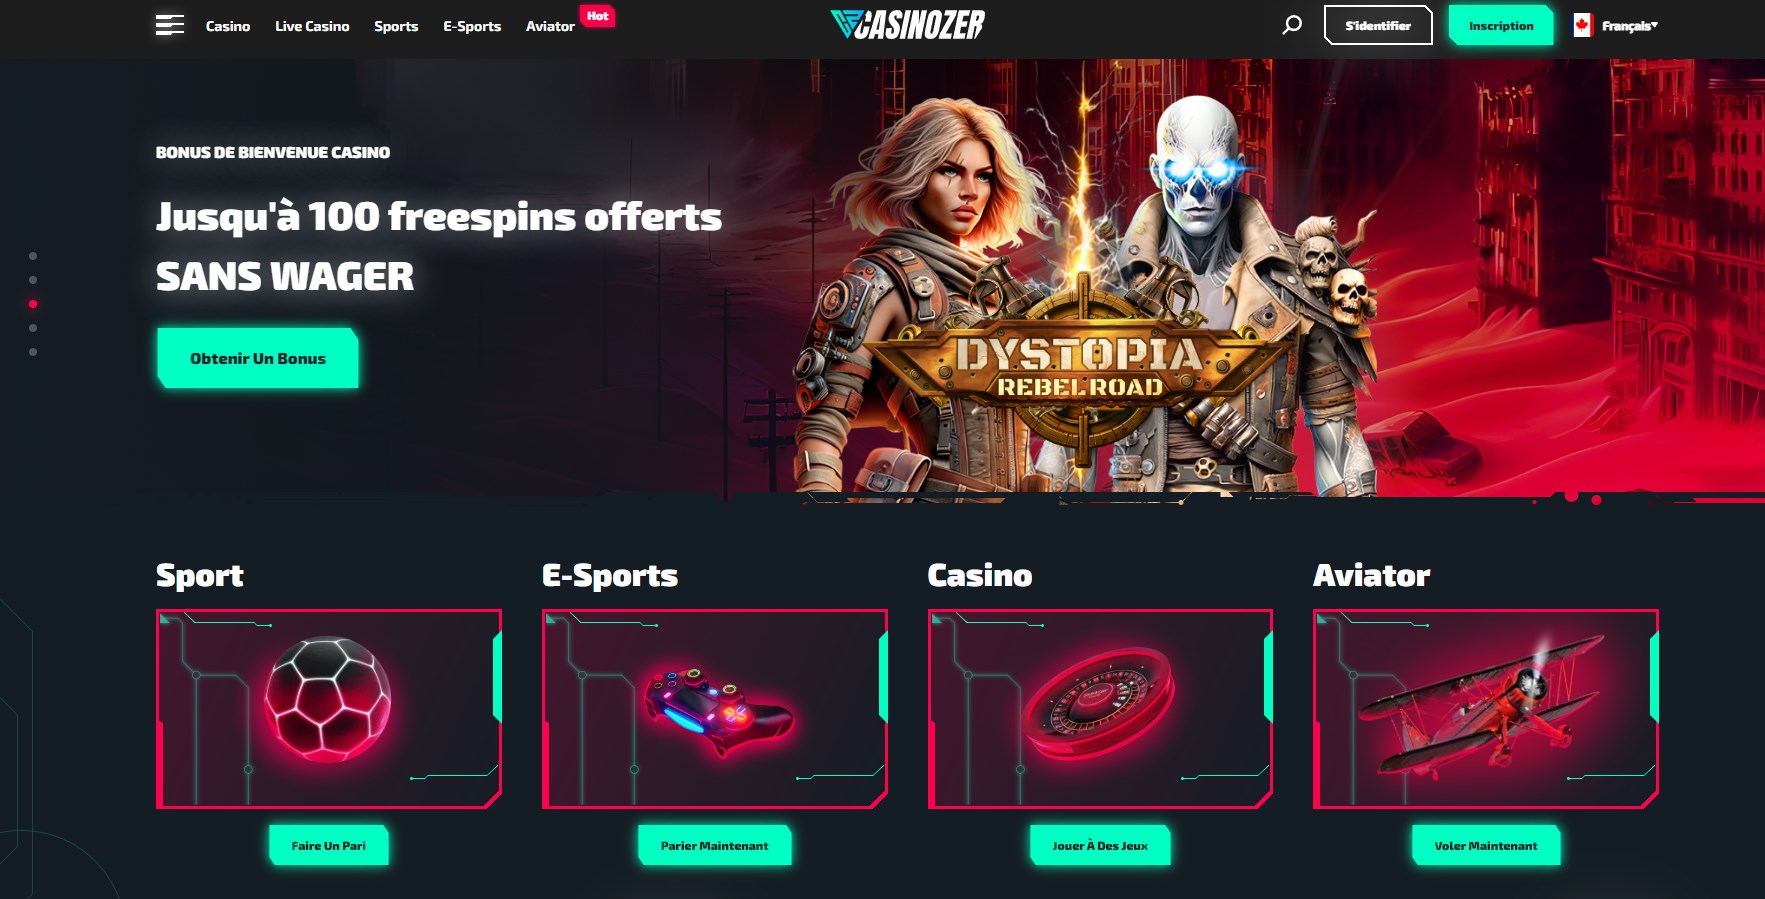Click the Faire Un Pari button
This screenshot has width=1765, height=899.
329,845
